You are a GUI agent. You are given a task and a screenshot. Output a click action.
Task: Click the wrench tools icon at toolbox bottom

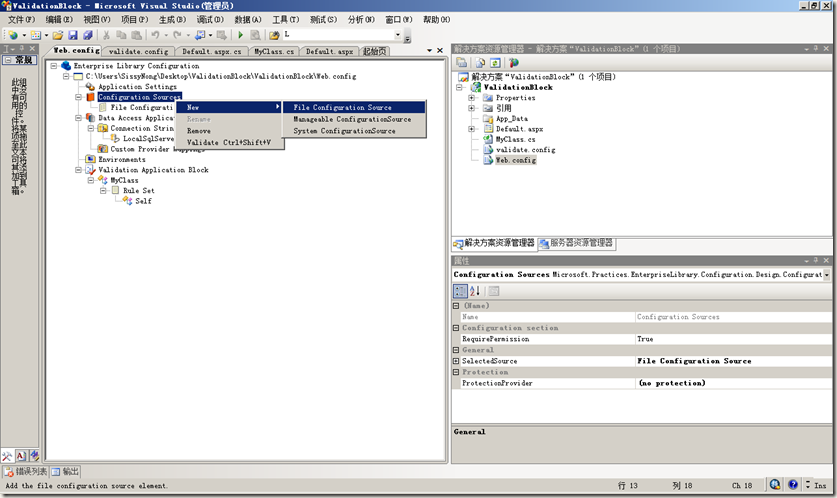point(7,456)
